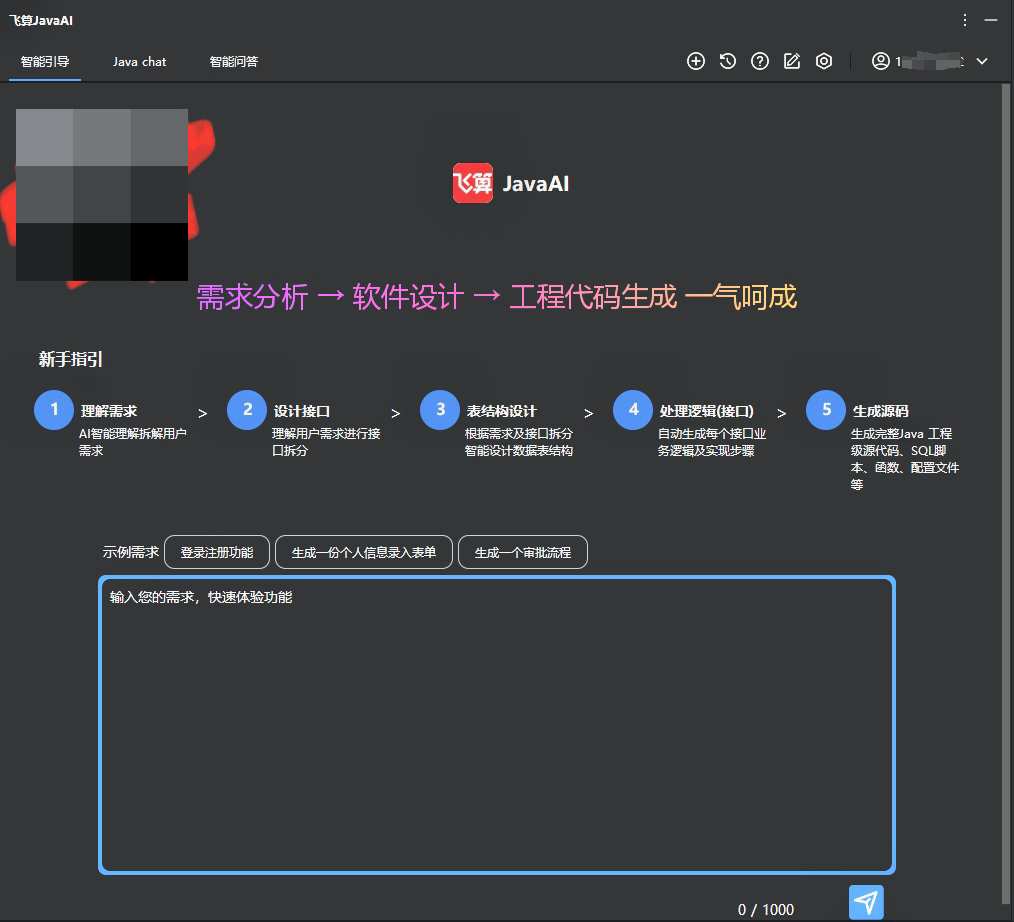Screen dimensions: 1014x922
Task: Switch to the Java chat tab
Action: point(139,61)
